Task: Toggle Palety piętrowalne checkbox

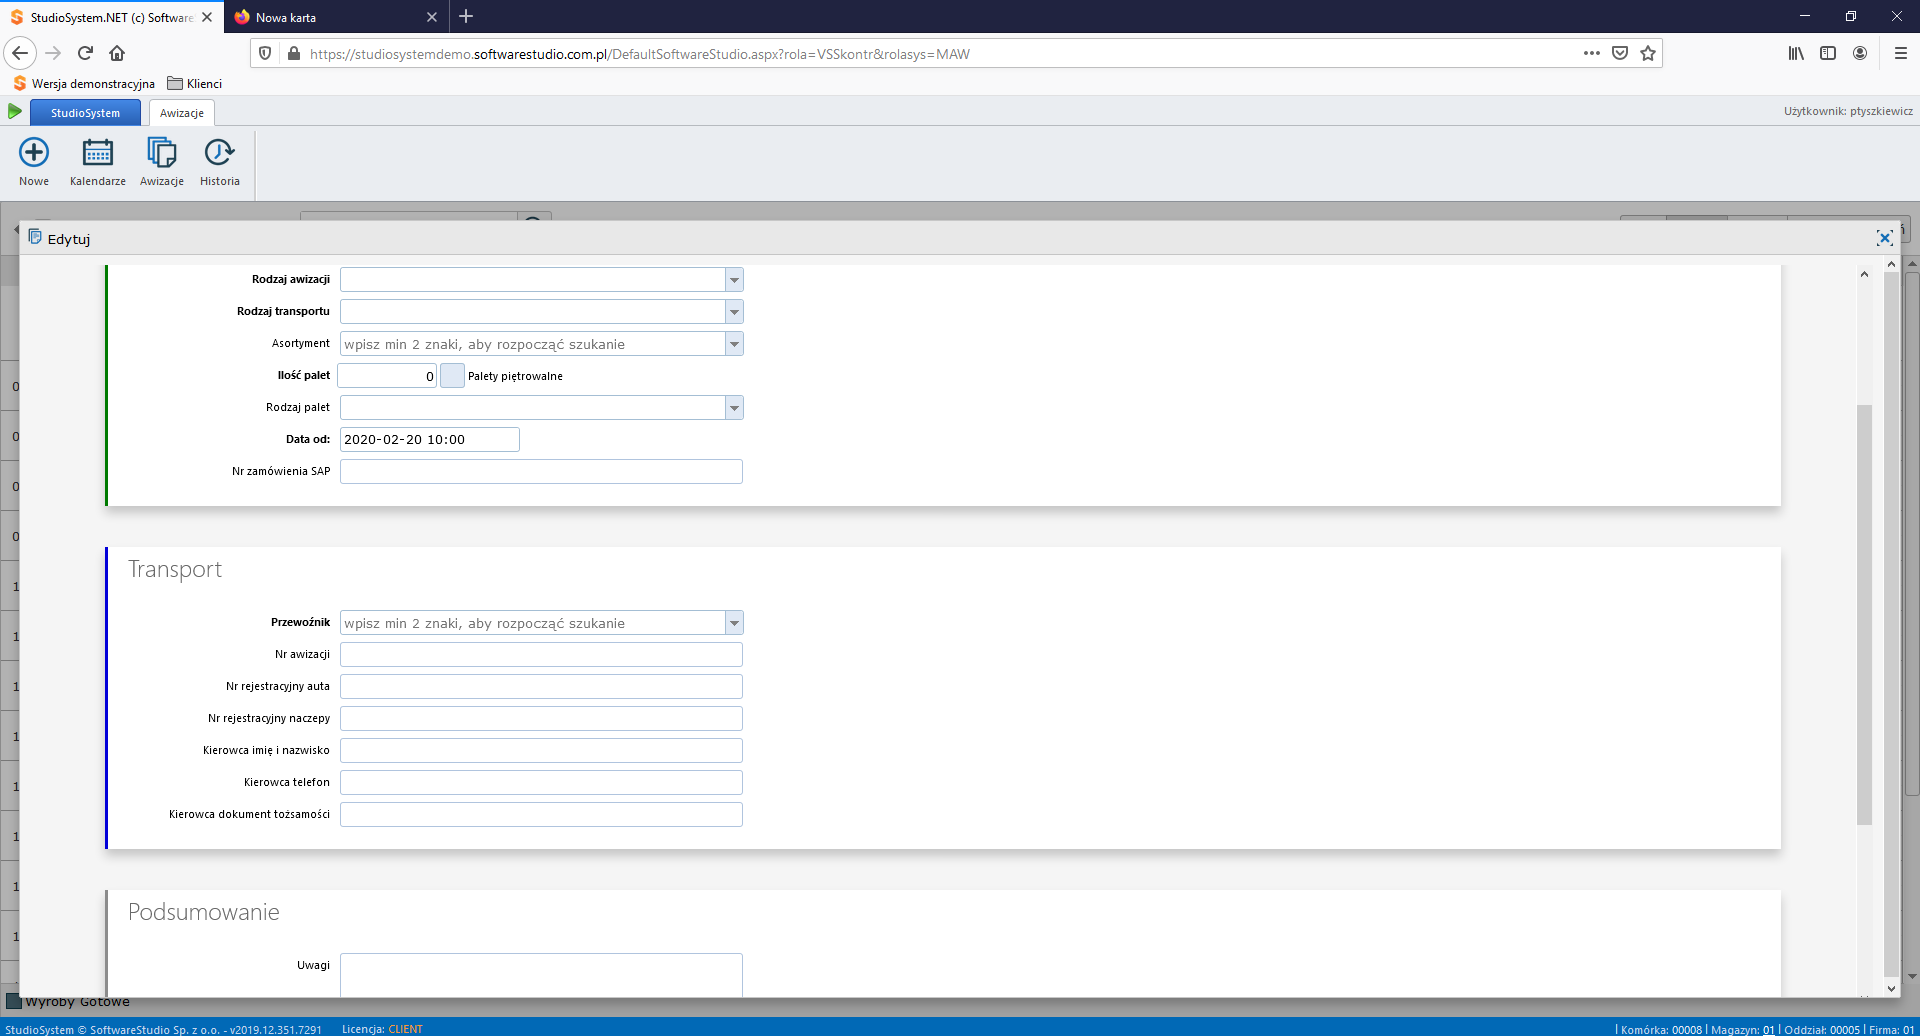Action: click(452, 376)
